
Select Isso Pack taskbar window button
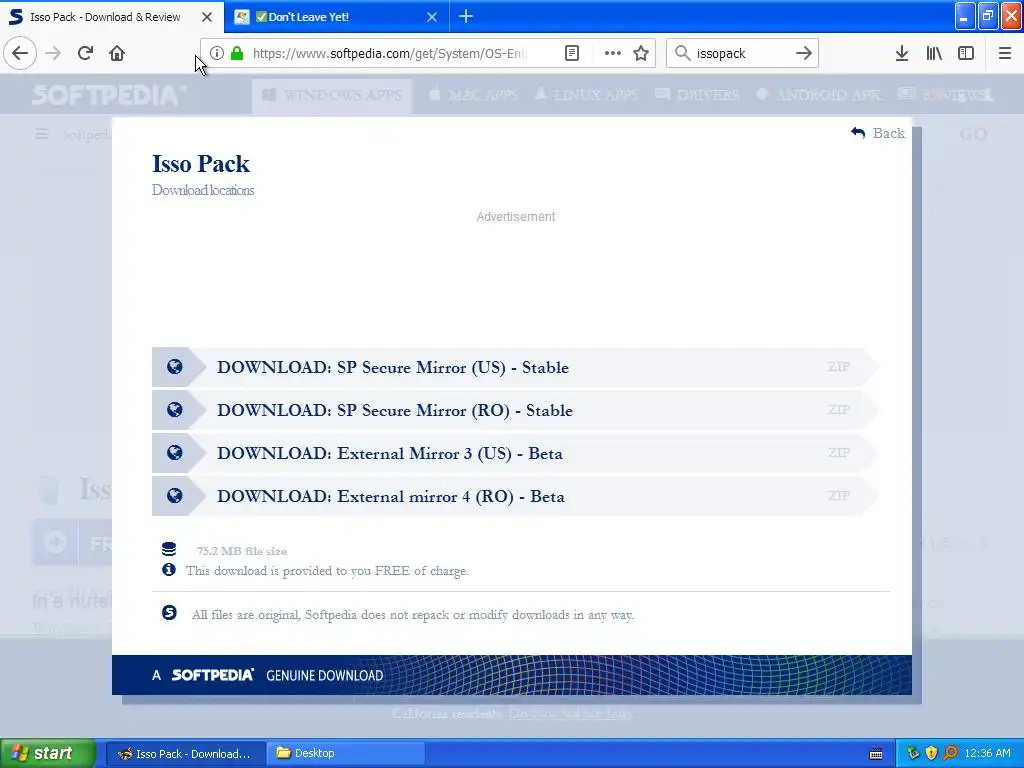coord(185,754)
